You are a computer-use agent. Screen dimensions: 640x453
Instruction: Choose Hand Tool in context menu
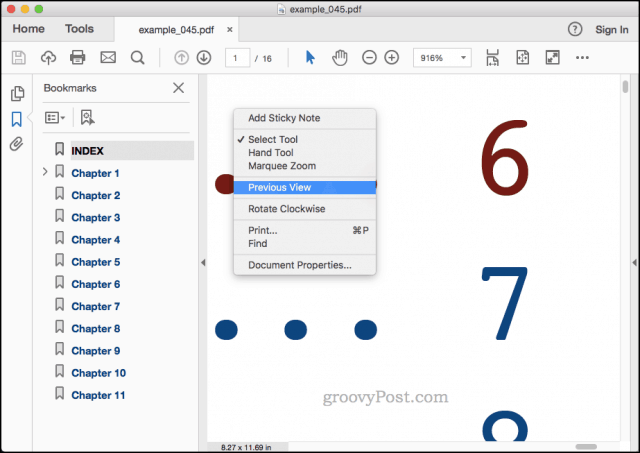(305, 153)
